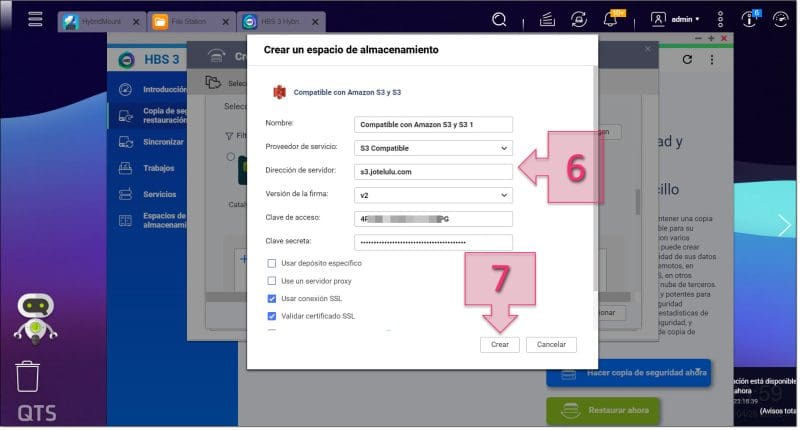Open the QTS main menu hamburger icon
The width and height of the screenshot is (800, 430).
tap(35, 19)
